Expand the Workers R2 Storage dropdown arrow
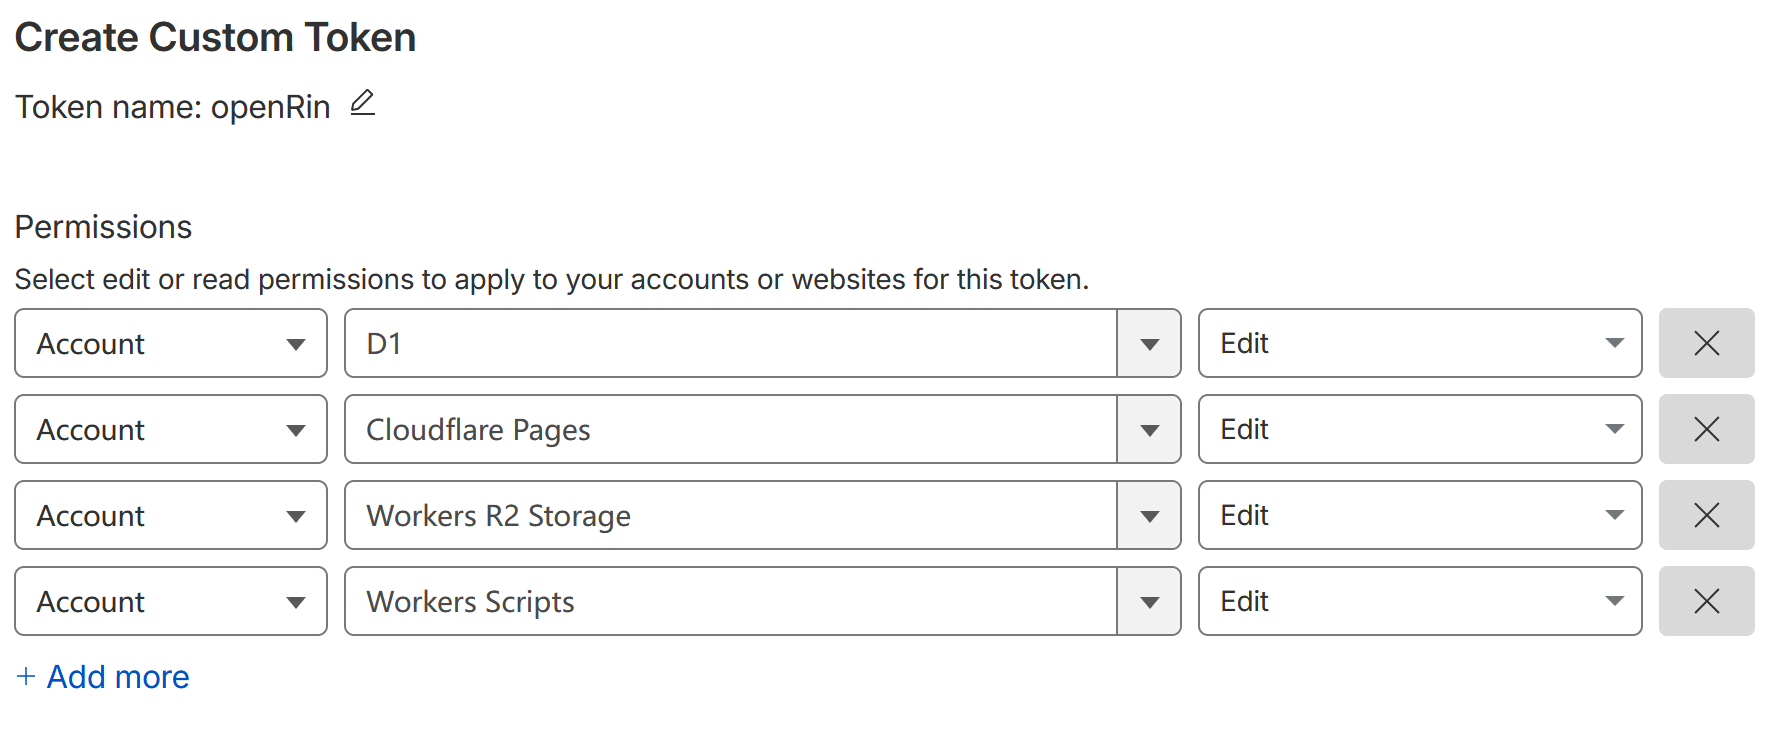This screenshot has width=1780, height=739. (x=1149, y=515)
